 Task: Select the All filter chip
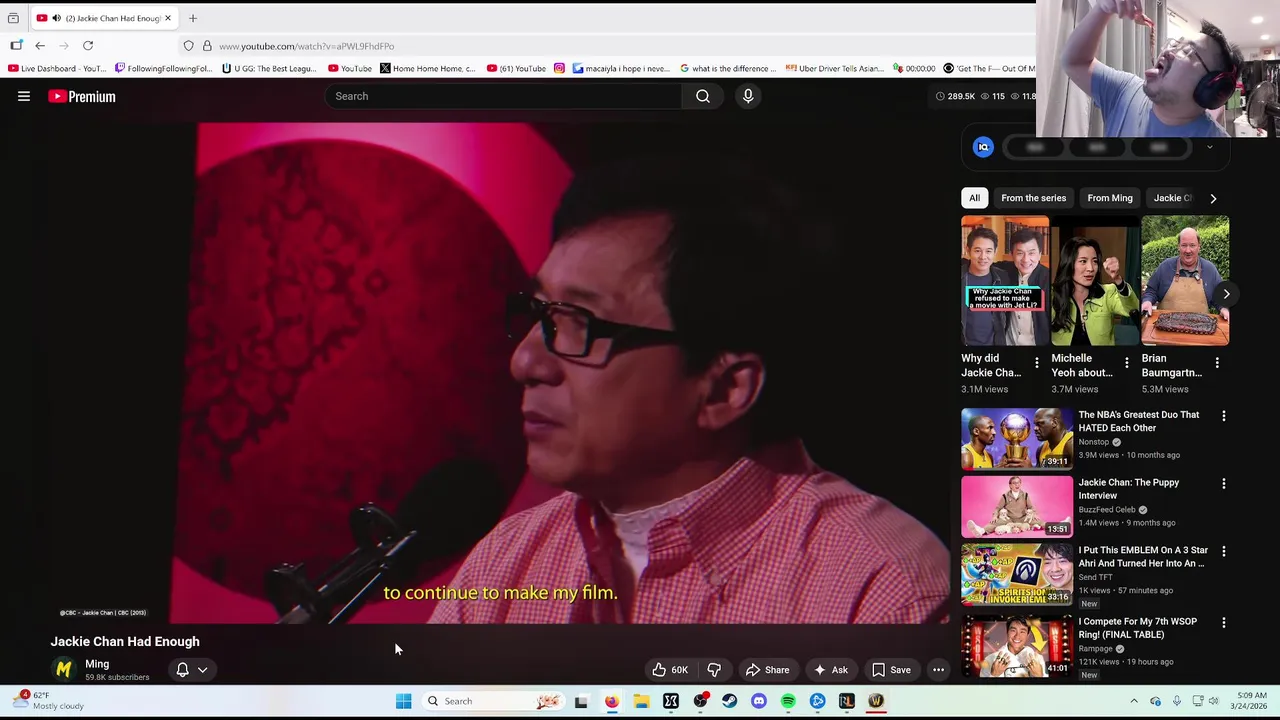(974, 198)
